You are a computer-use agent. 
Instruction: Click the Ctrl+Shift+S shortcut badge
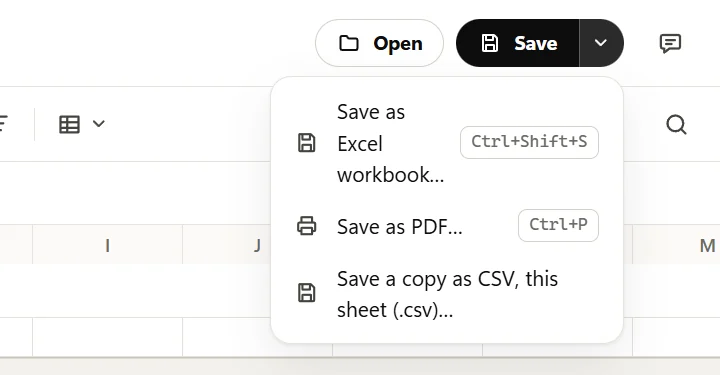(529, 142)
